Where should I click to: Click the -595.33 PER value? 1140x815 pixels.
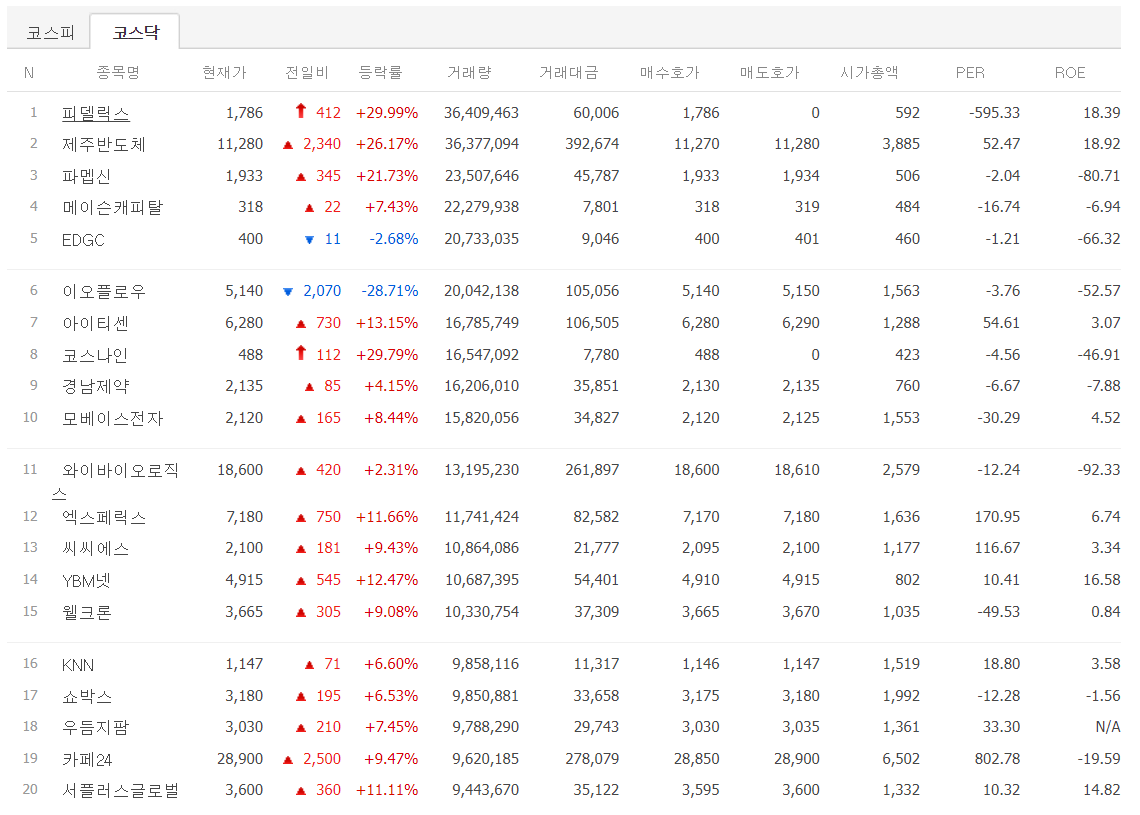click(994, 113)
